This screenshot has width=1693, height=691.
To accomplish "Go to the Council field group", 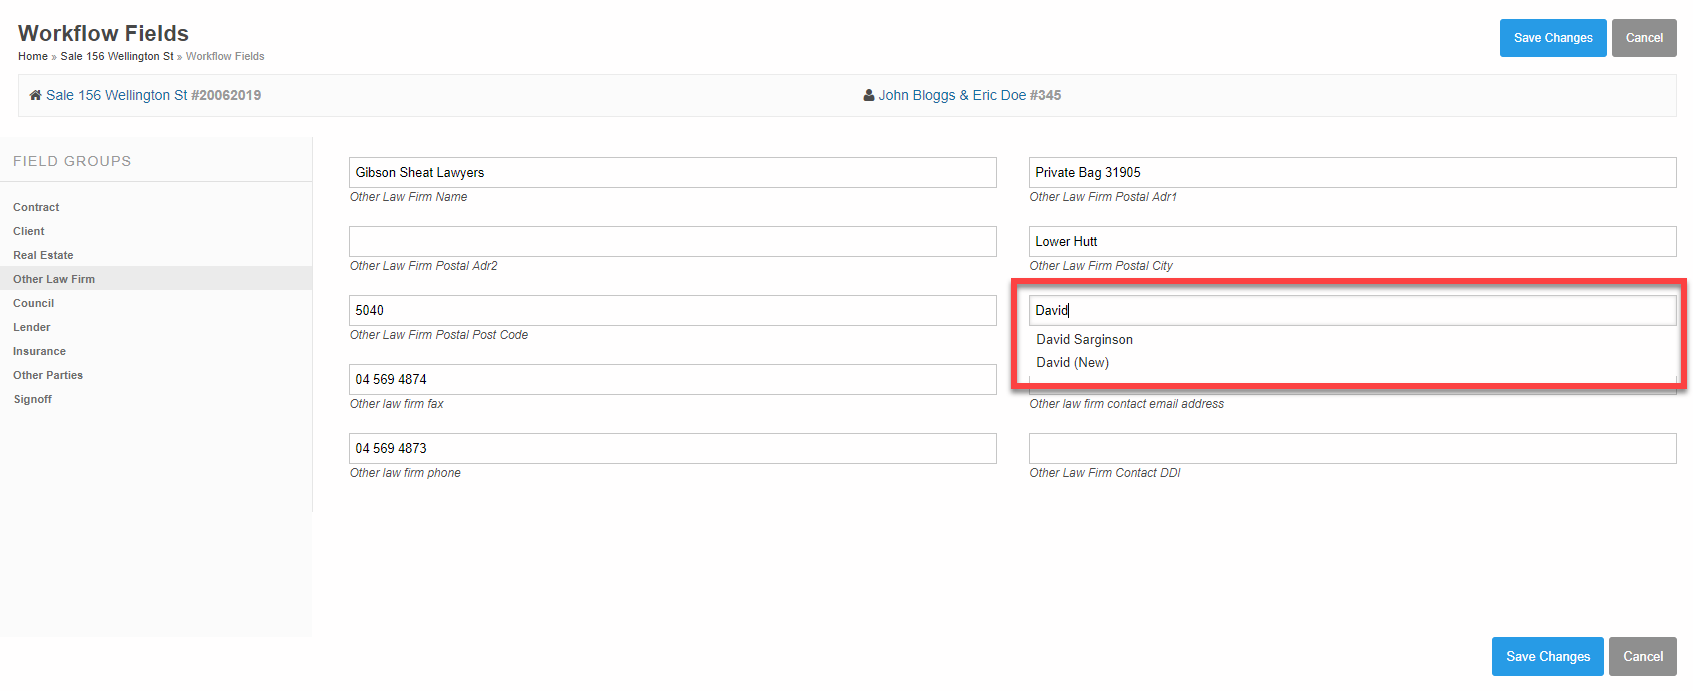I will click(x=34, y=303).
